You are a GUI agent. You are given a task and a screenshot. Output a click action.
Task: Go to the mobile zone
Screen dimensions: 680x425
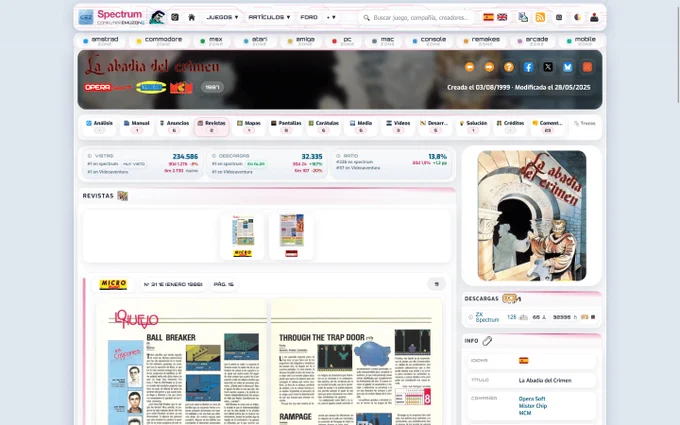(x=581, y=41)
